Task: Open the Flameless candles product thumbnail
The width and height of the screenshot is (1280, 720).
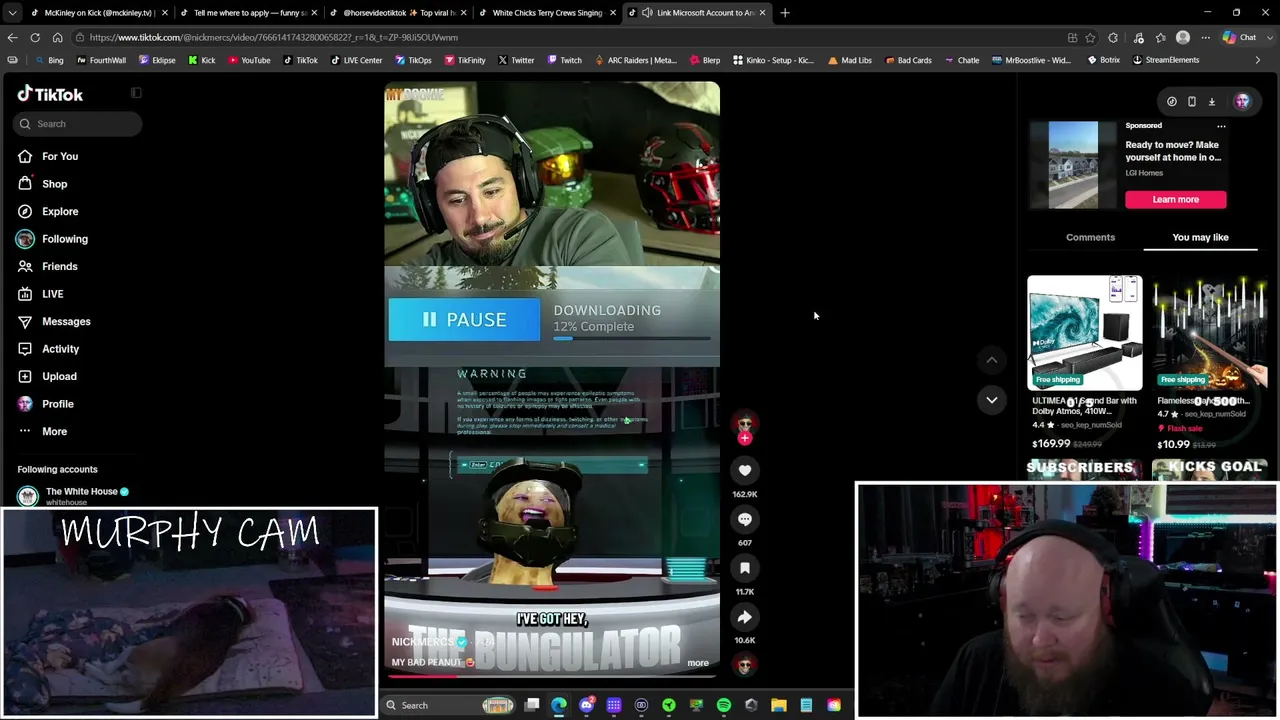Action: click(1210, 333)
